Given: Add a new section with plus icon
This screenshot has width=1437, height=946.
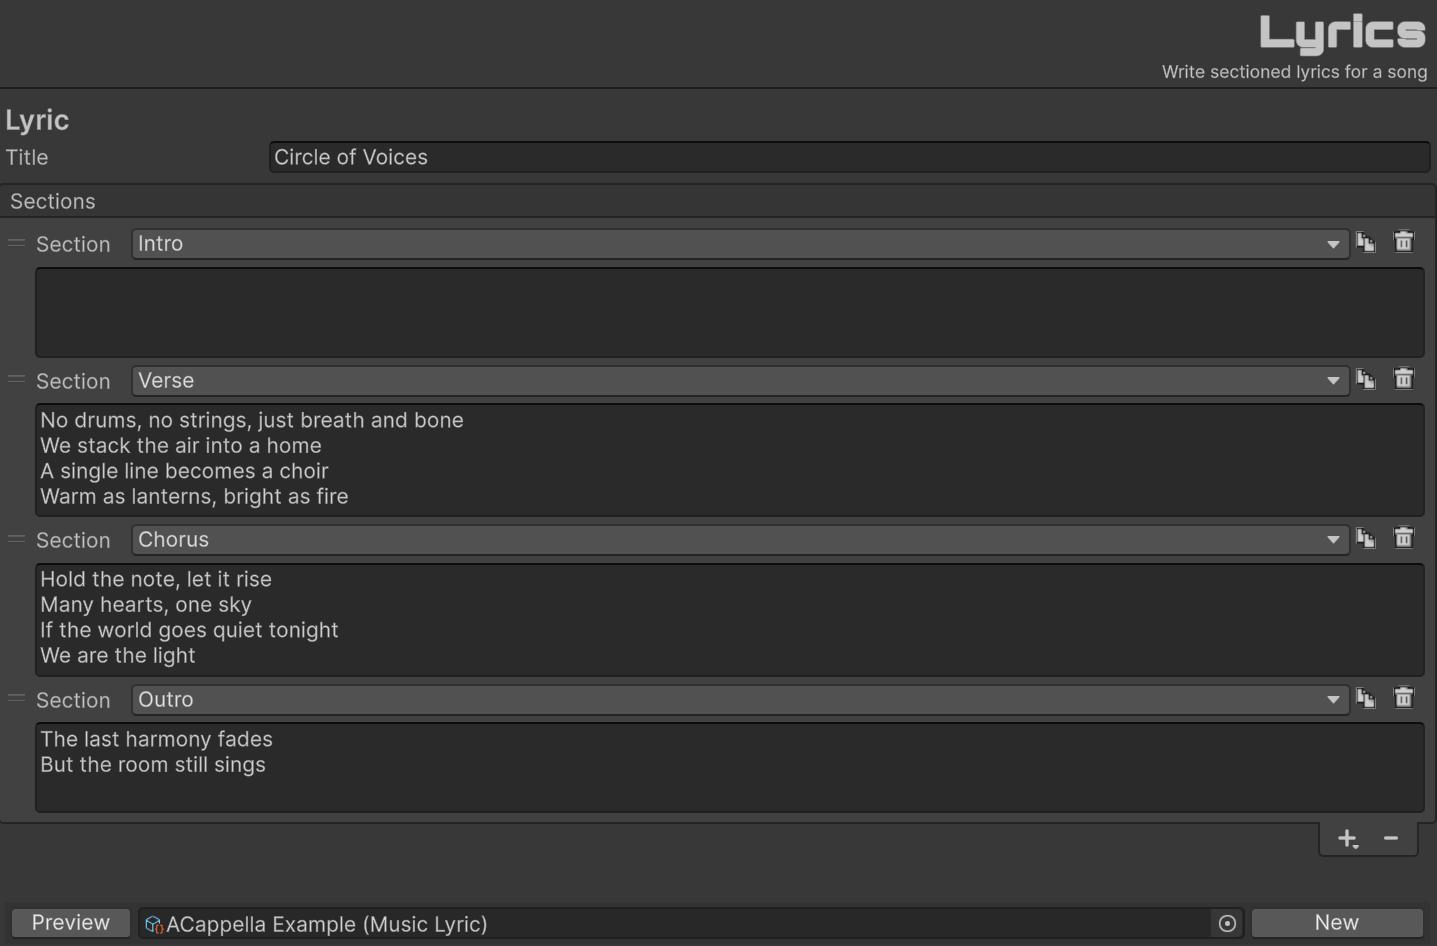Looking at the screenshot, I should coord(1348,838).
